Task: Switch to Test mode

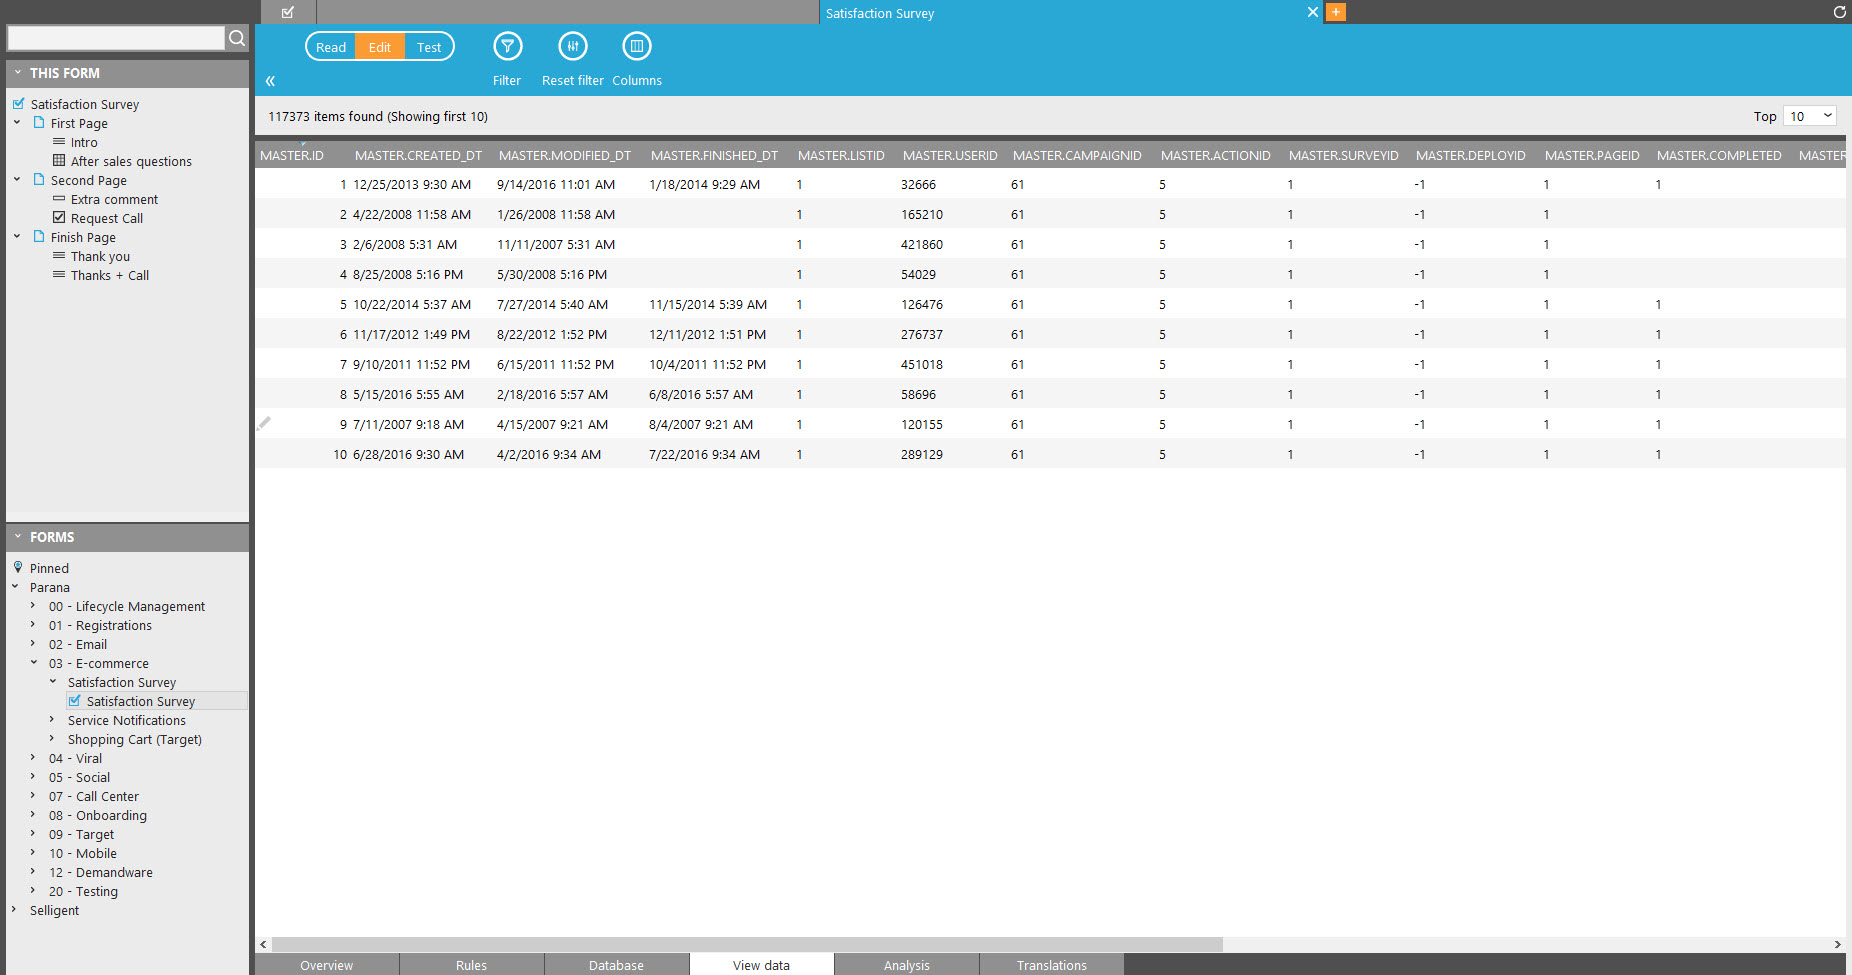Action: 429,47
